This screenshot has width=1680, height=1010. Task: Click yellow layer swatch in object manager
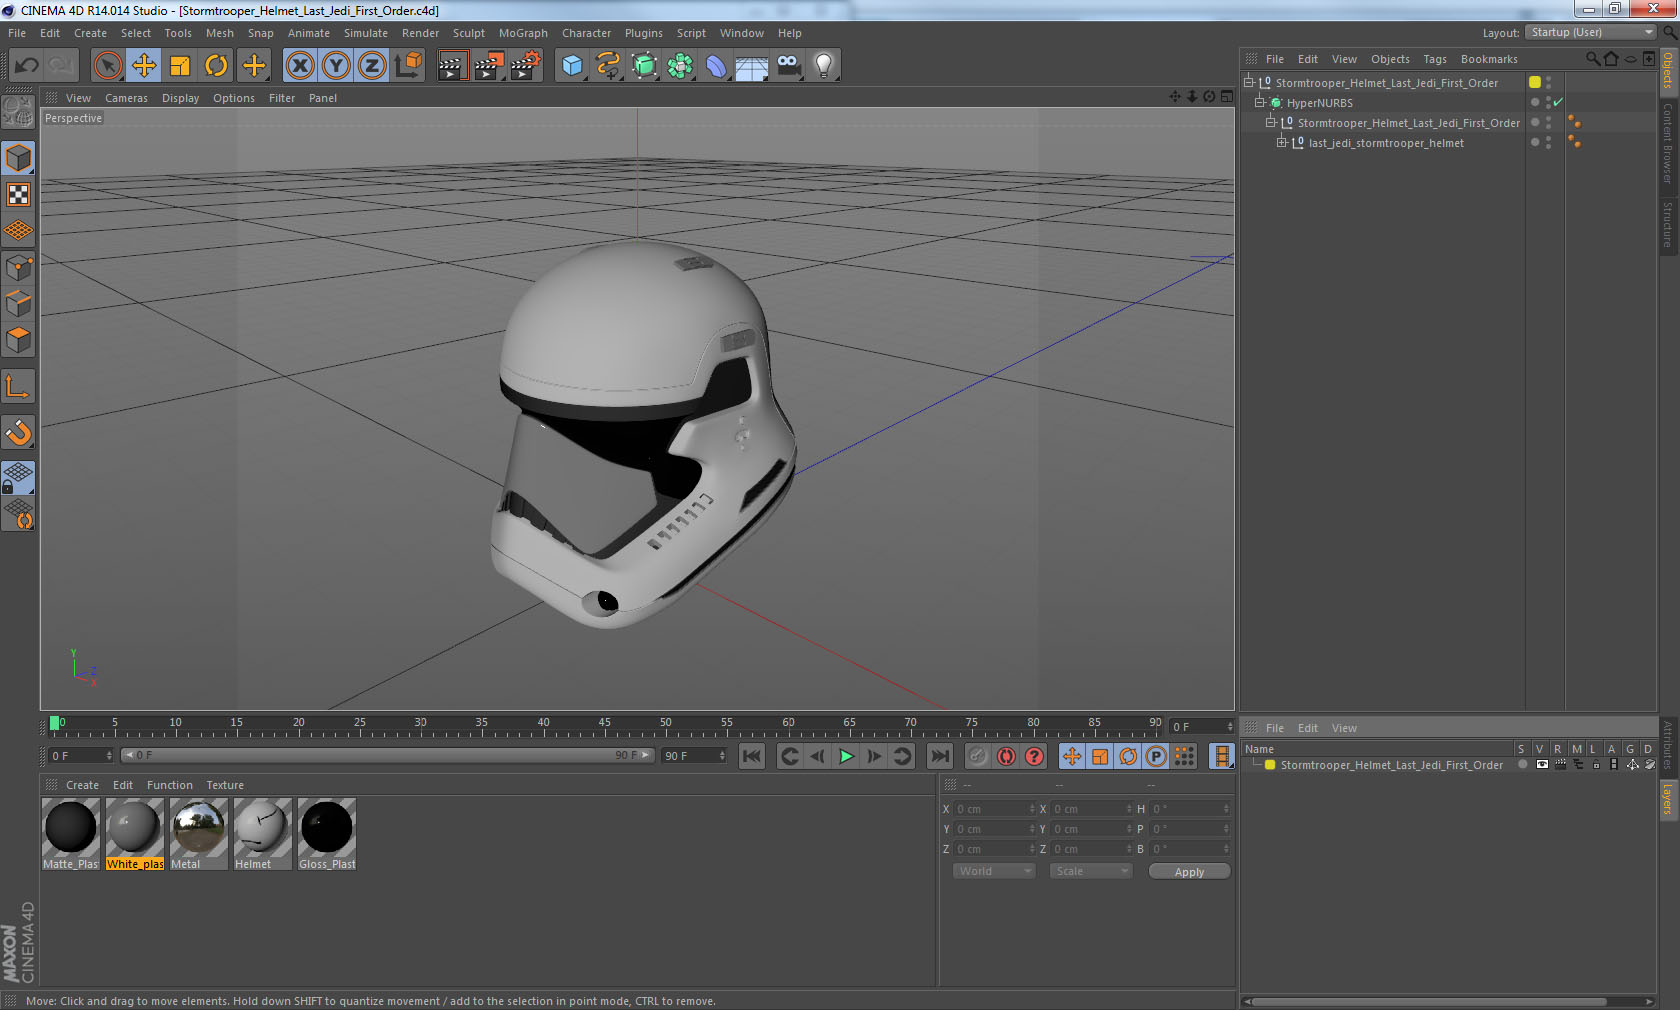[1535, 82]
